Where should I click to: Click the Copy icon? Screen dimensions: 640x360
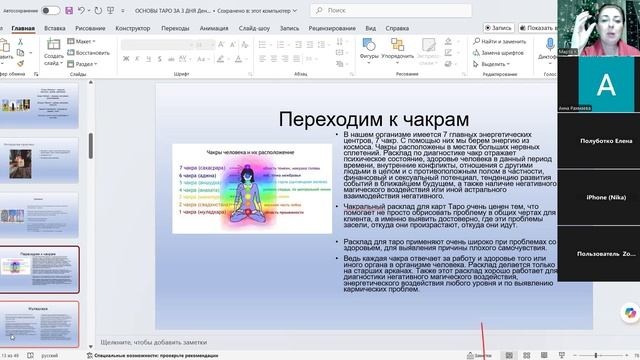20,53
